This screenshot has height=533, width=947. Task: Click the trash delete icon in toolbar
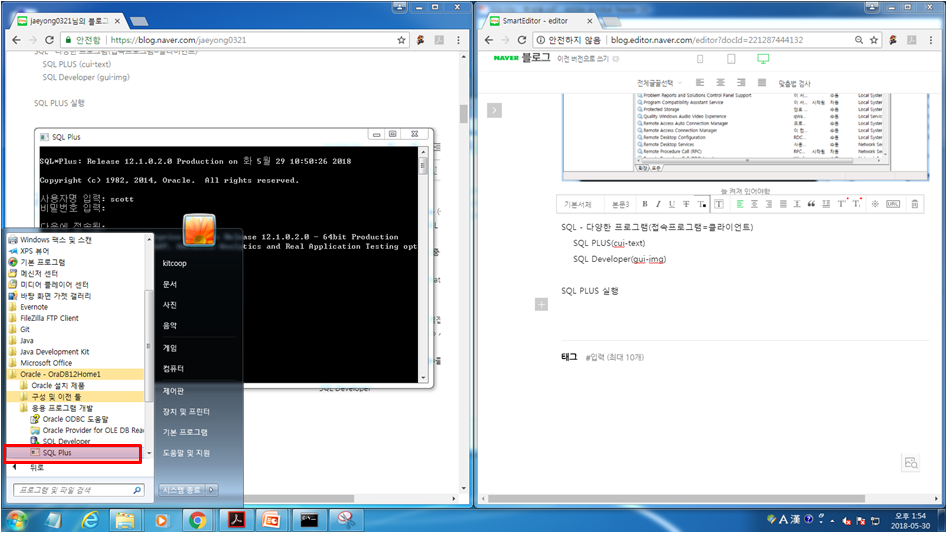915,204
